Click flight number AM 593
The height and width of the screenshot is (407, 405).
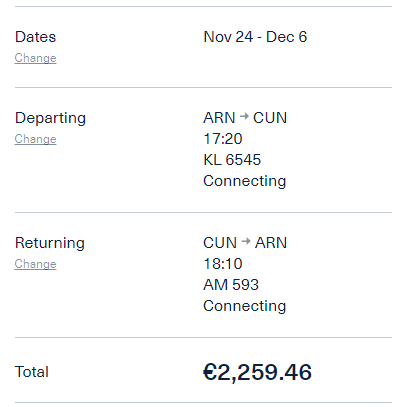(x=231, y=285)
